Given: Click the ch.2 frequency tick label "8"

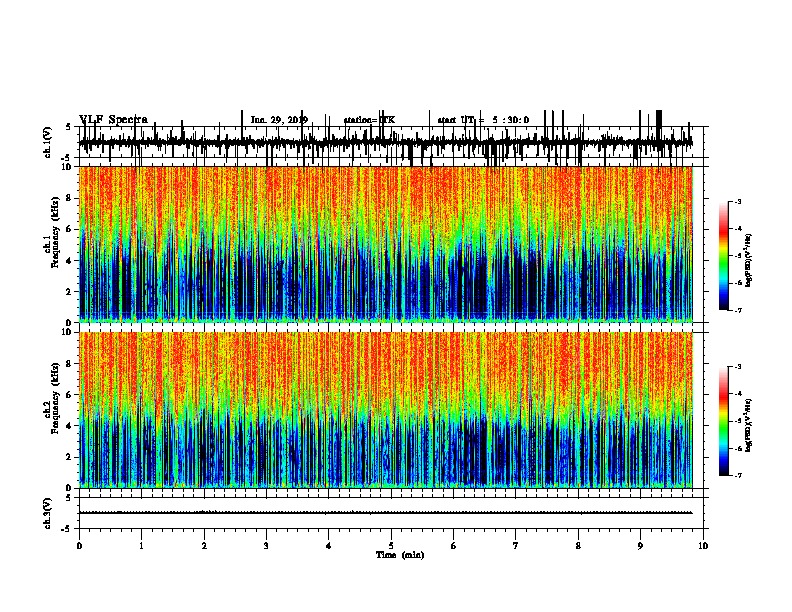Looking at the screenshot, I should 69,363.
